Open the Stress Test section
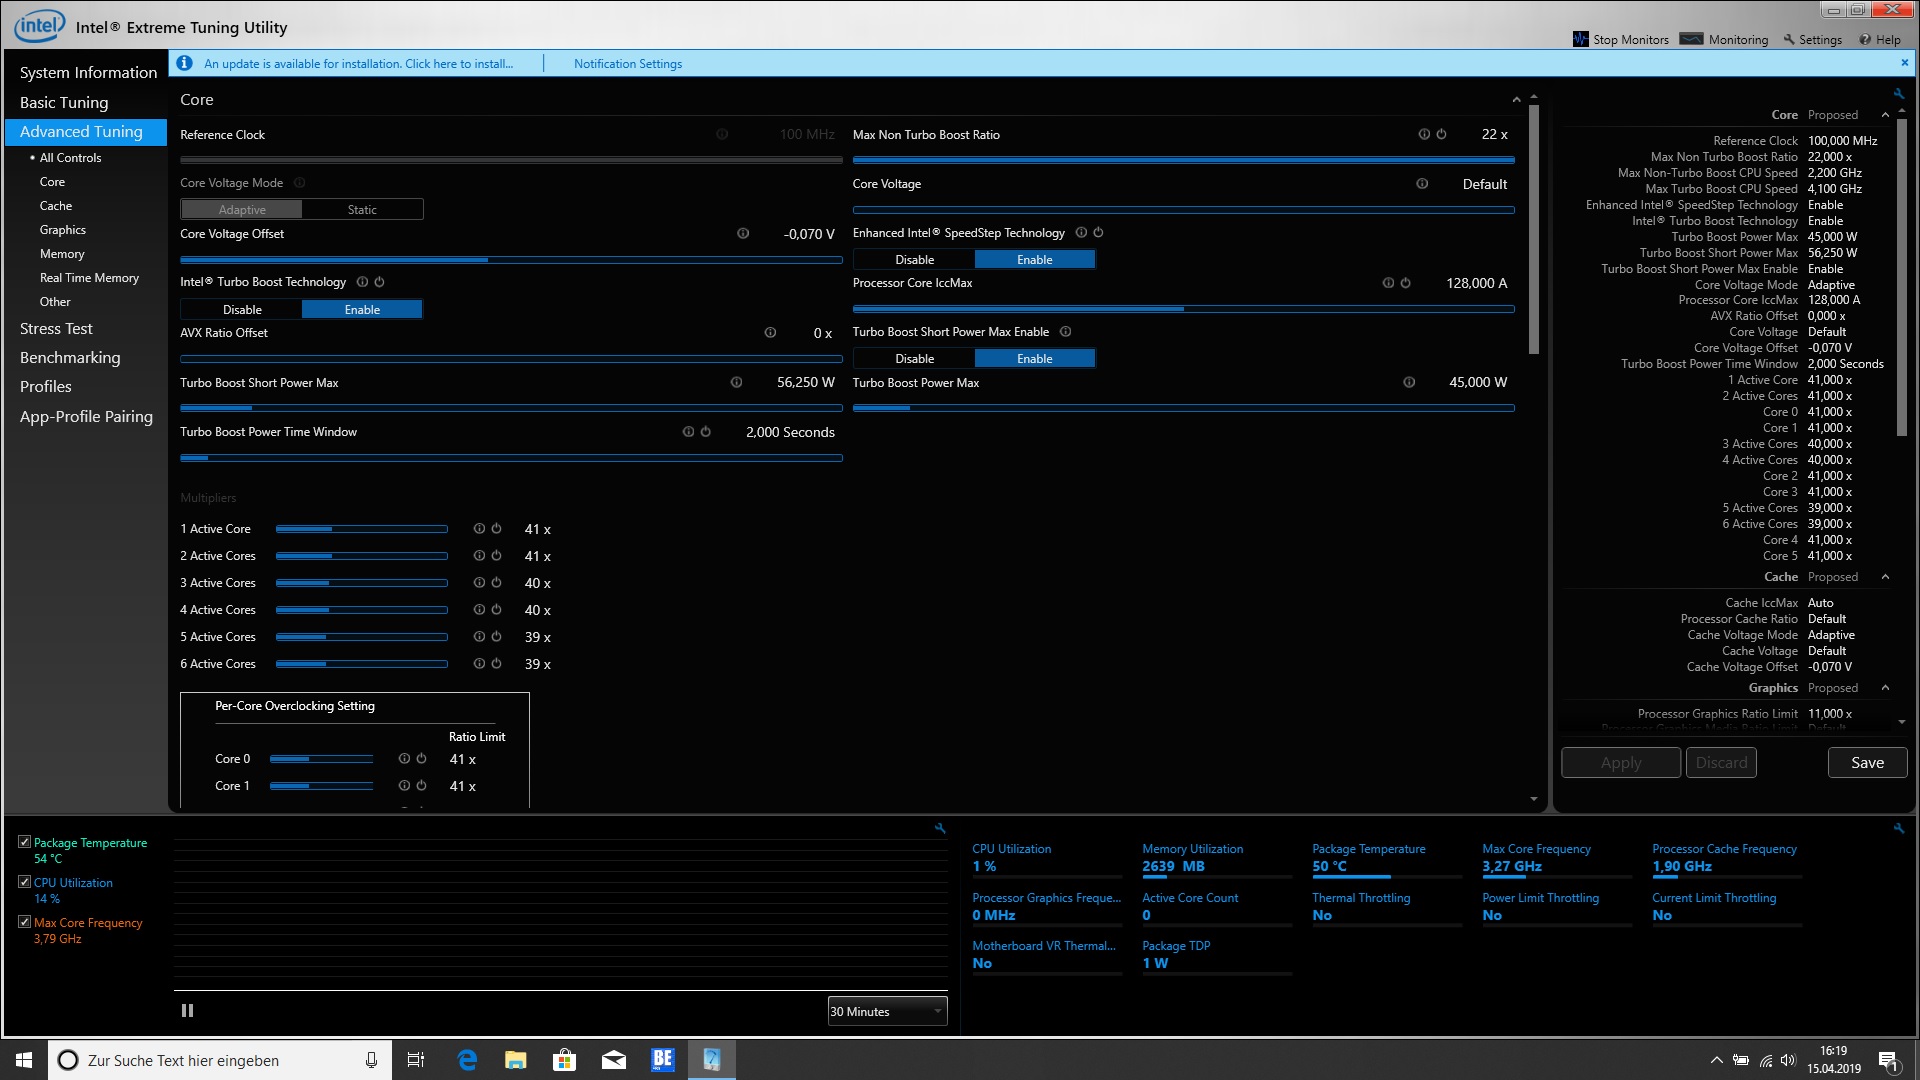Image resolution: width=1920 pixels, height=1080 pixels. tap(56, 328)
